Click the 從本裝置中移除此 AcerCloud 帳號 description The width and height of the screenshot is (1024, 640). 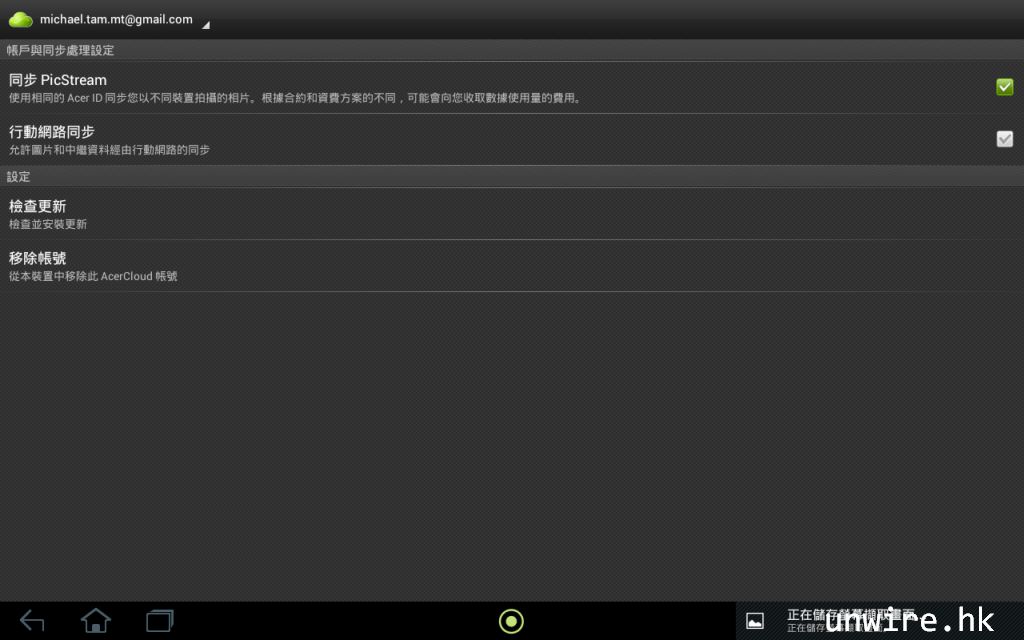(x=93, y=276)
